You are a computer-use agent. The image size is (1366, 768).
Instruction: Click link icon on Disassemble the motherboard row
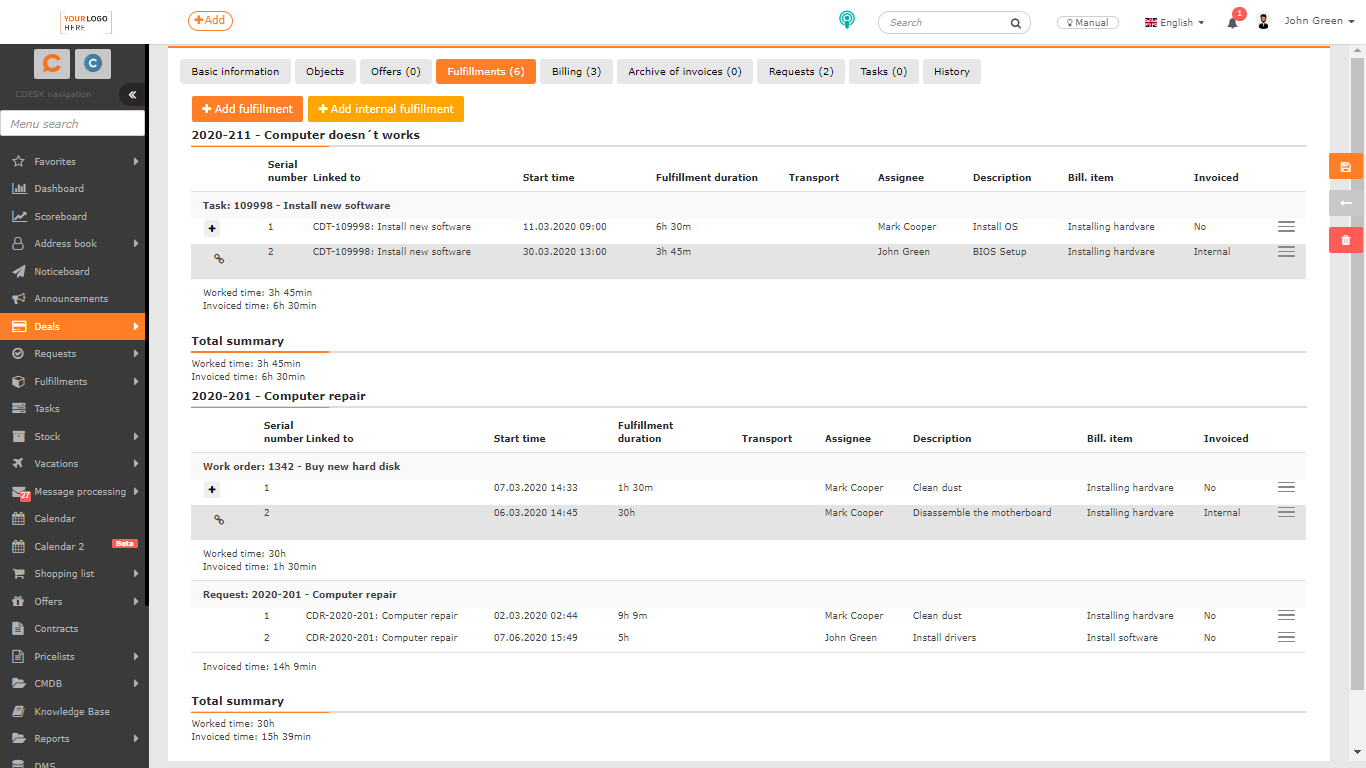pos(219,519)
